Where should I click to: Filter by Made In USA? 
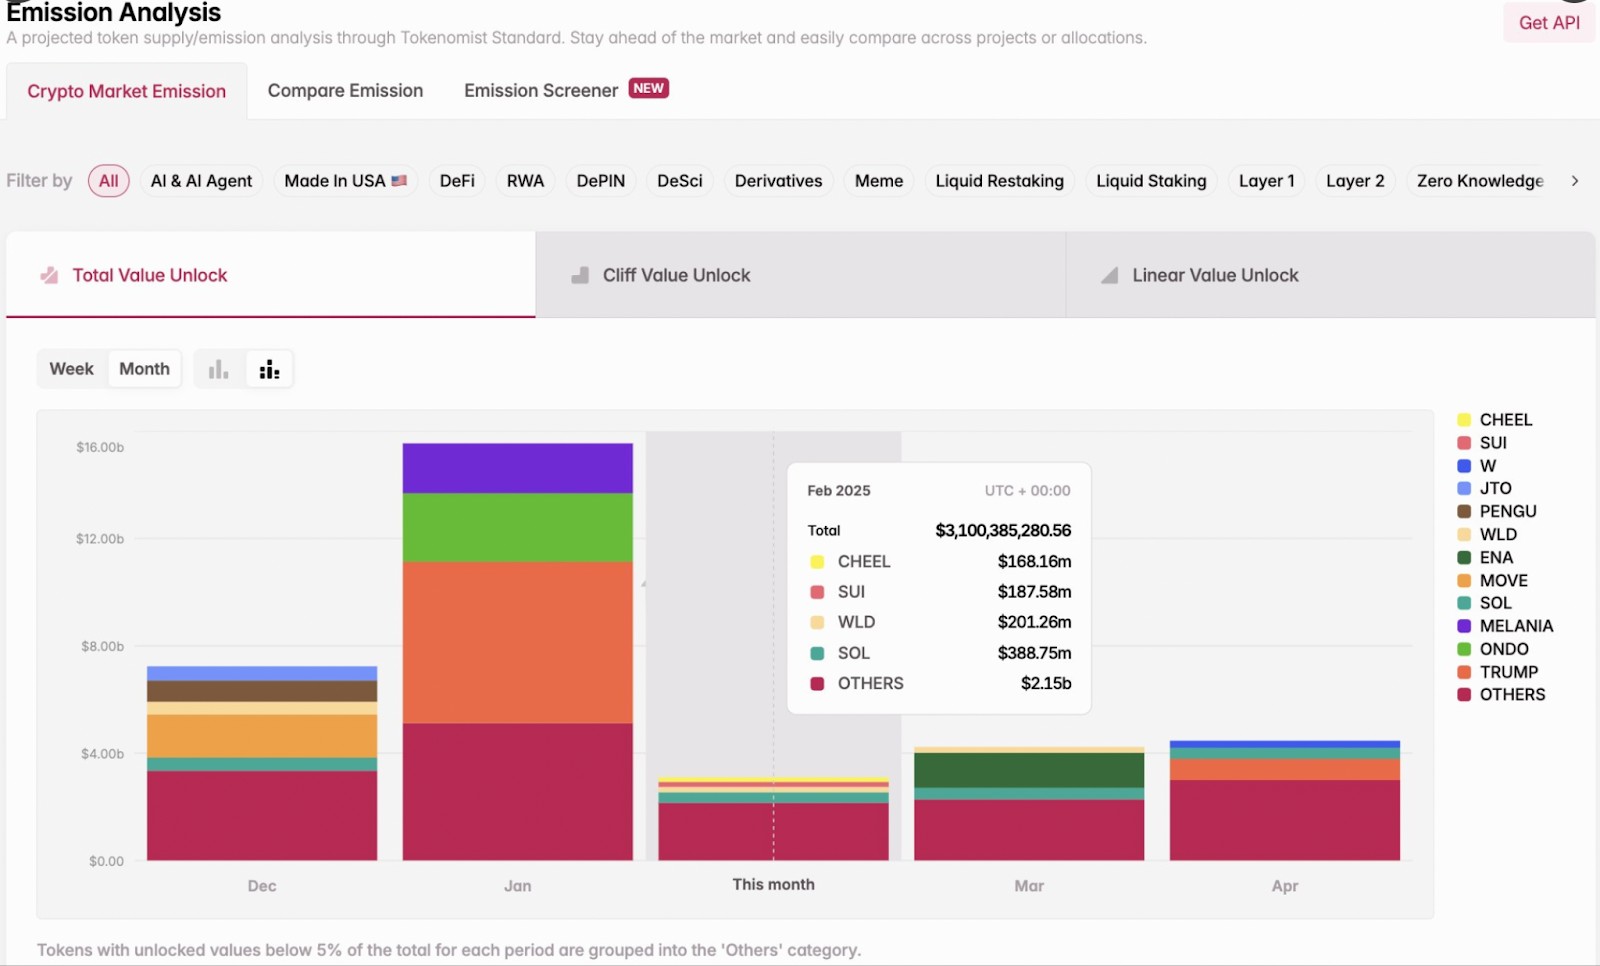click(345, 181)
